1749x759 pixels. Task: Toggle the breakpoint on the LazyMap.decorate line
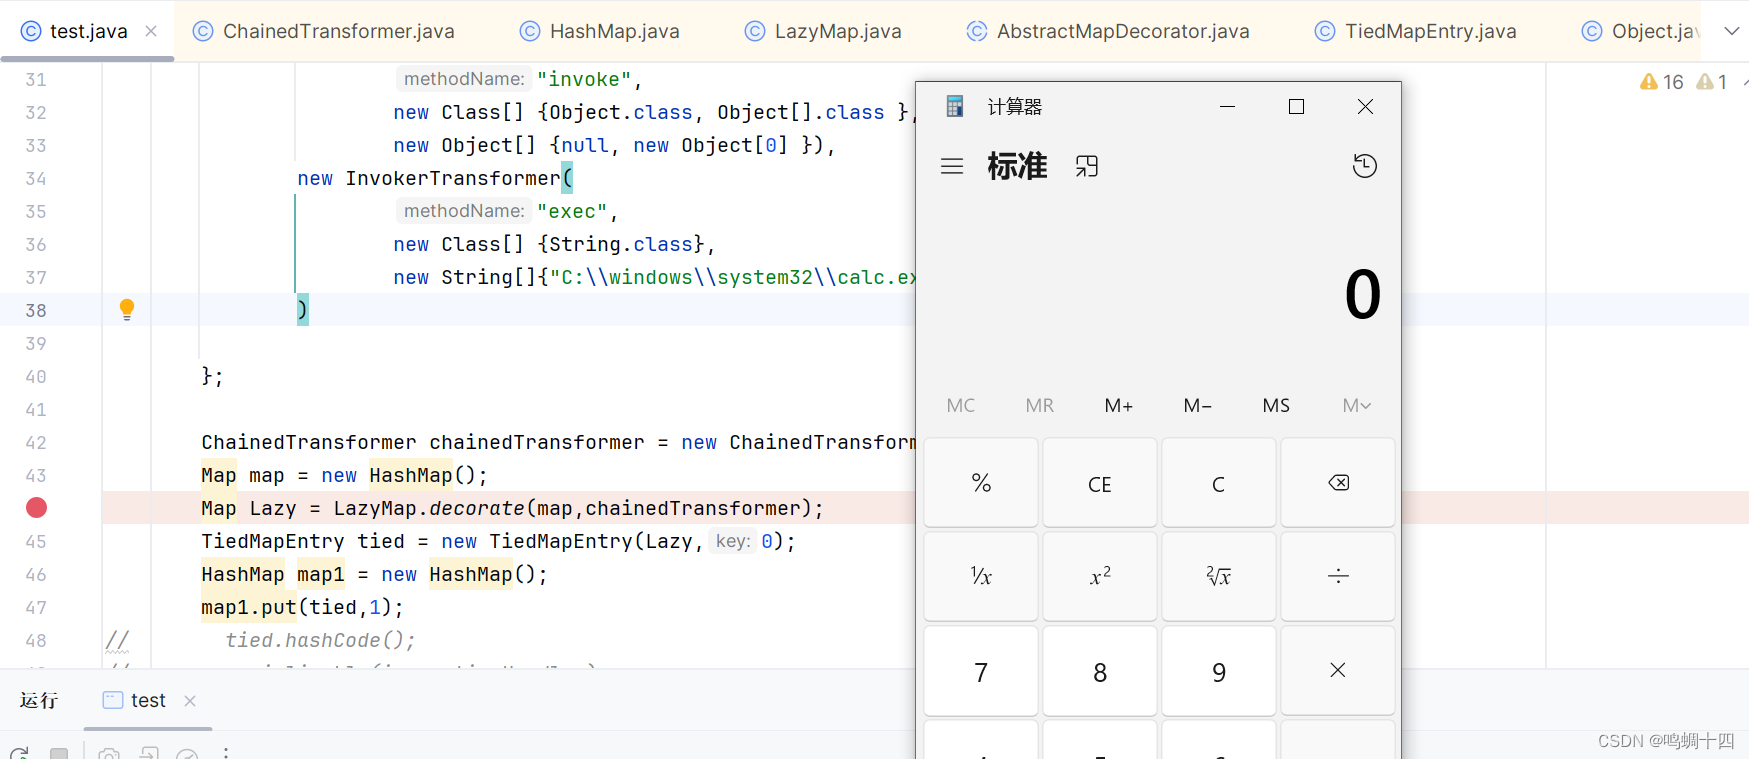(36, 508)
